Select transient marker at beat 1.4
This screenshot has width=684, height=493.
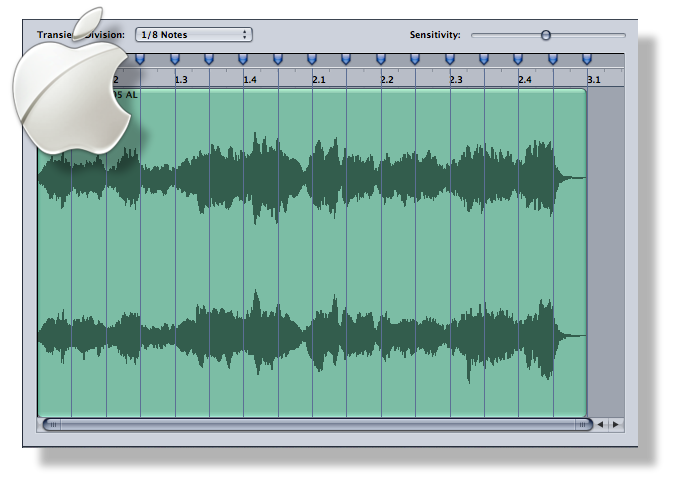point(243,60)
